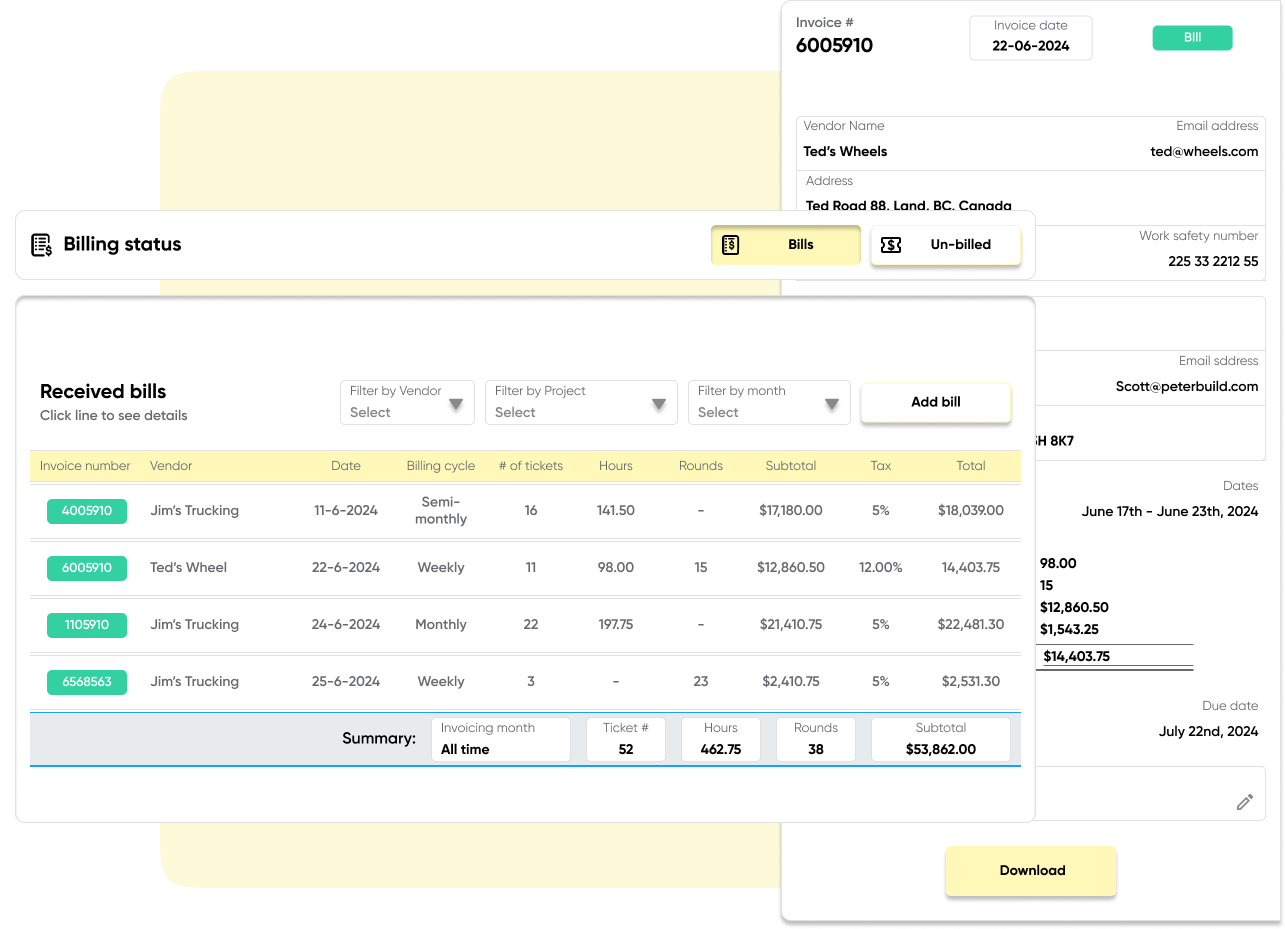Click the Invoicing month field showing All time
Screen dimensions: 1285x929
tap(500, 739)
